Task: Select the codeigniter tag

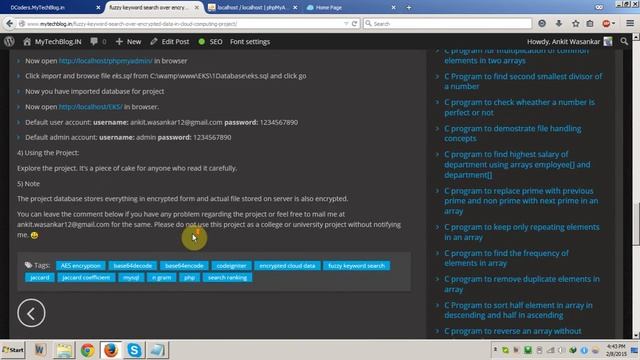Action: [x=231, y=266]
